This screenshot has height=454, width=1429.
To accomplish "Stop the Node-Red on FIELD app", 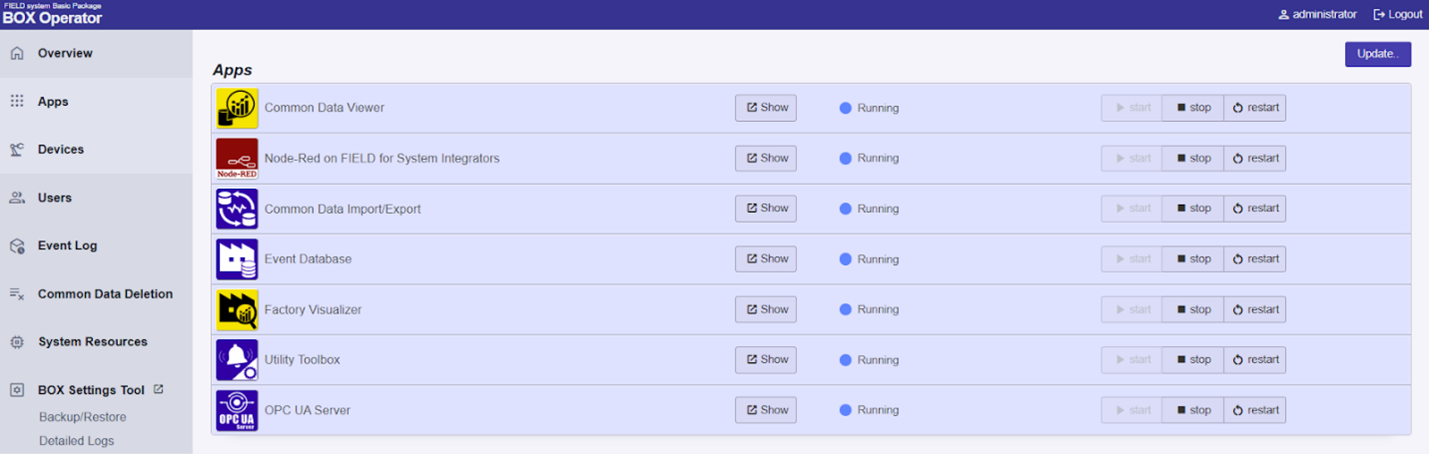I will click(1193, 158).
